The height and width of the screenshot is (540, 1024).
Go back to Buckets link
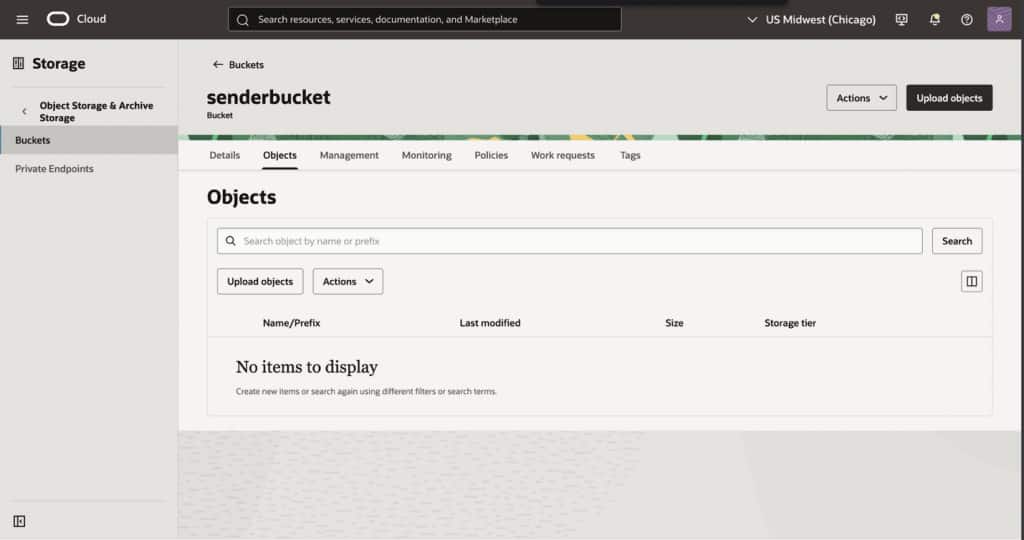coord(246,65)
